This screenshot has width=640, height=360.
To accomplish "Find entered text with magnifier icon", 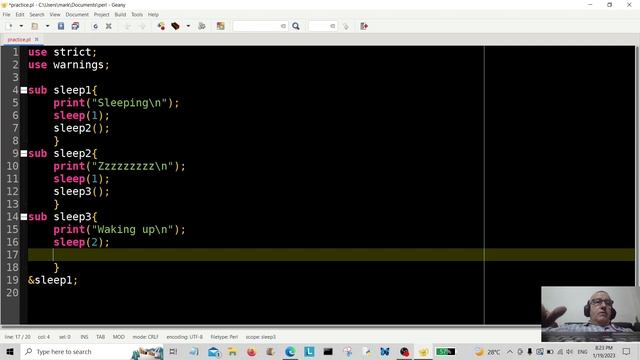I will [x=296, y=26].
